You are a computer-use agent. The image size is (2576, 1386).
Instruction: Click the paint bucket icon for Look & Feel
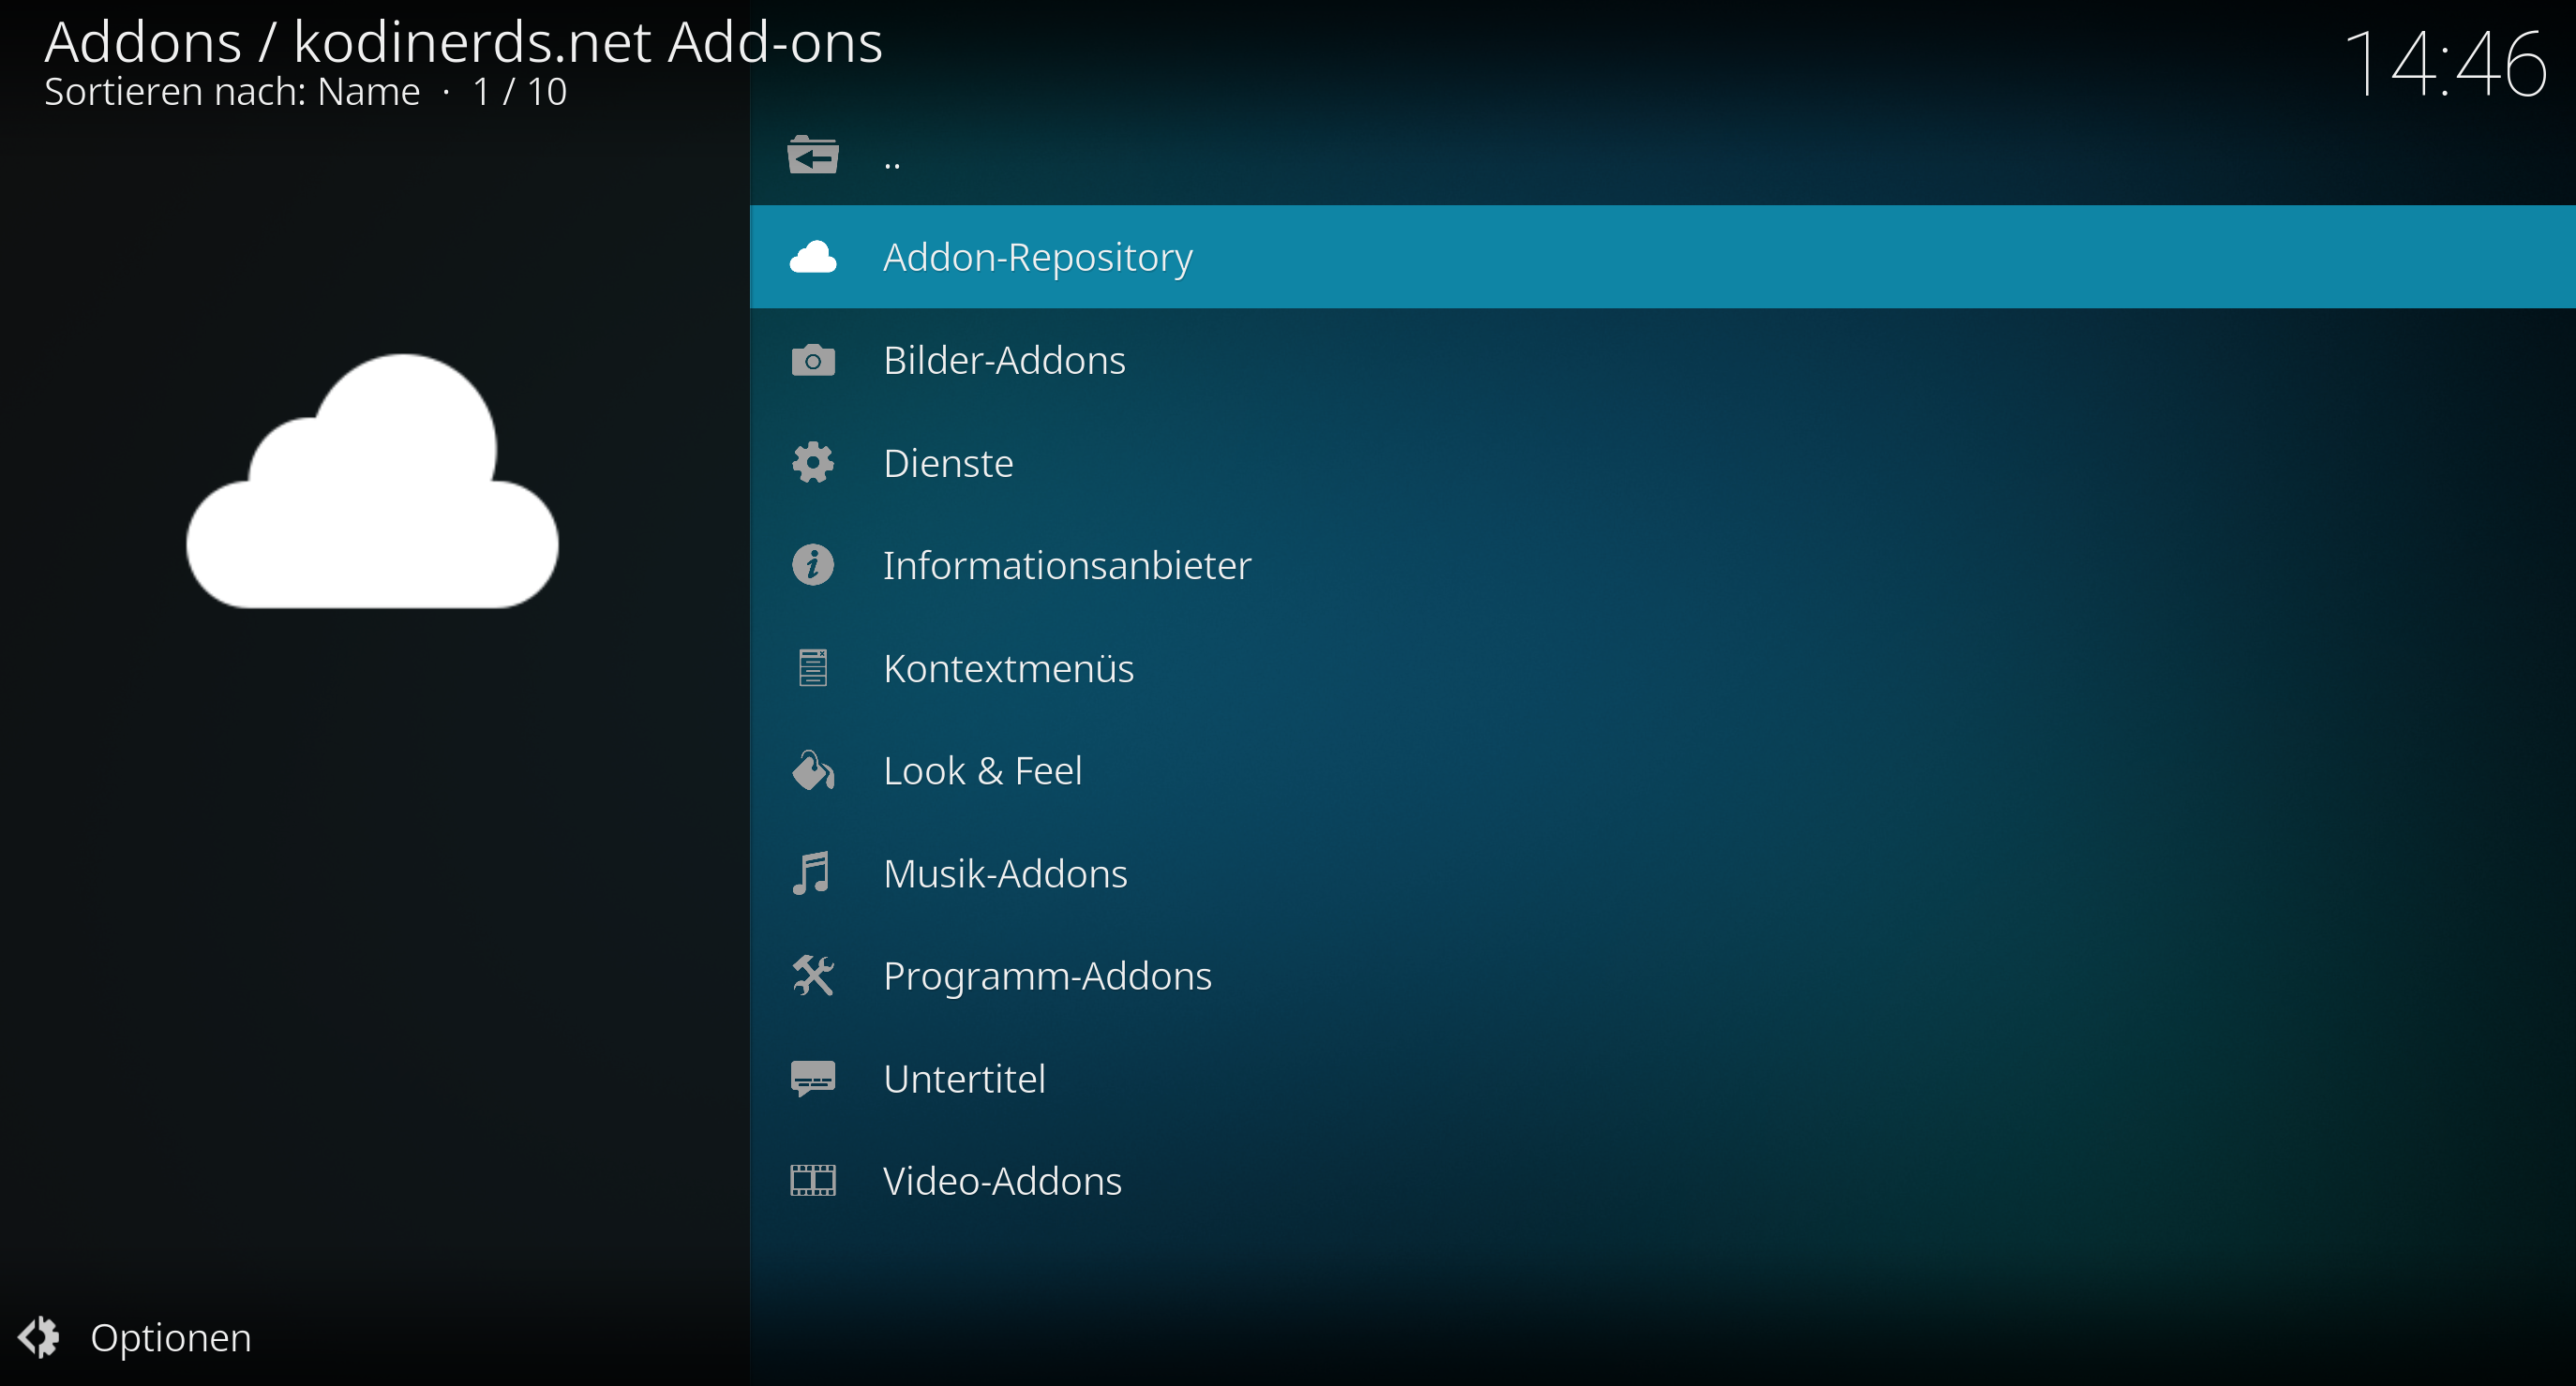[x=813, y=770]
